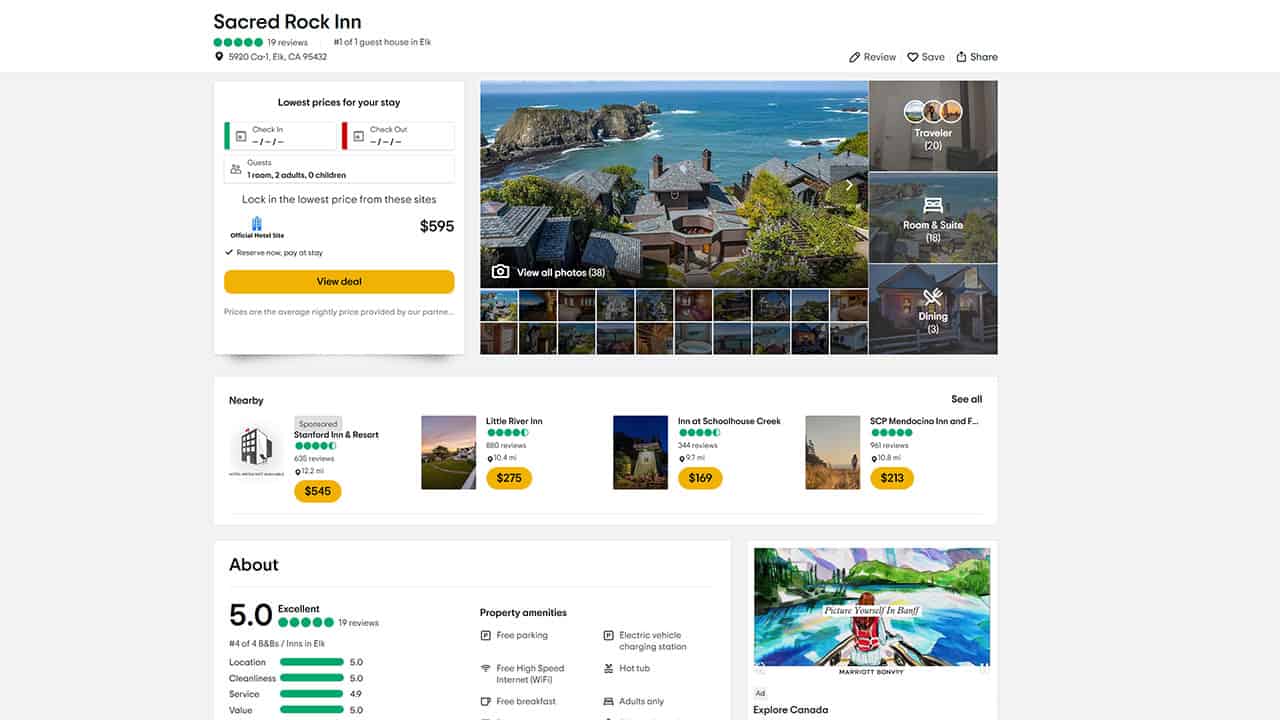Click the Official Hotel Site logo
The height and width of the screenshot is (720, 1280).
click(257, 227)
